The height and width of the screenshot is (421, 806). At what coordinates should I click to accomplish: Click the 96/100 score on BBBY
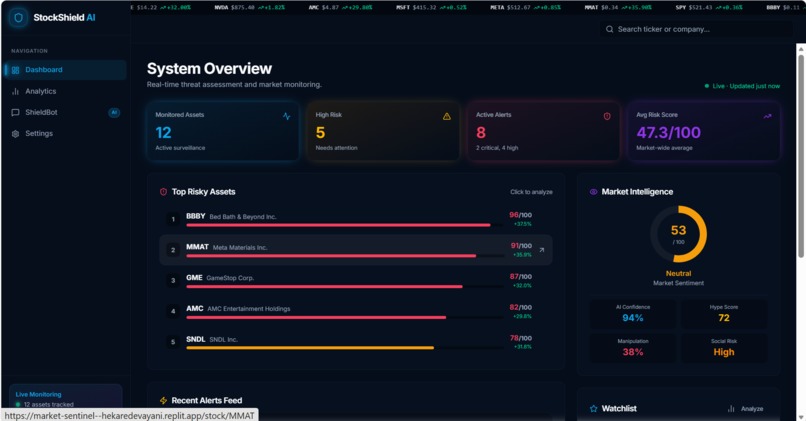520,215
